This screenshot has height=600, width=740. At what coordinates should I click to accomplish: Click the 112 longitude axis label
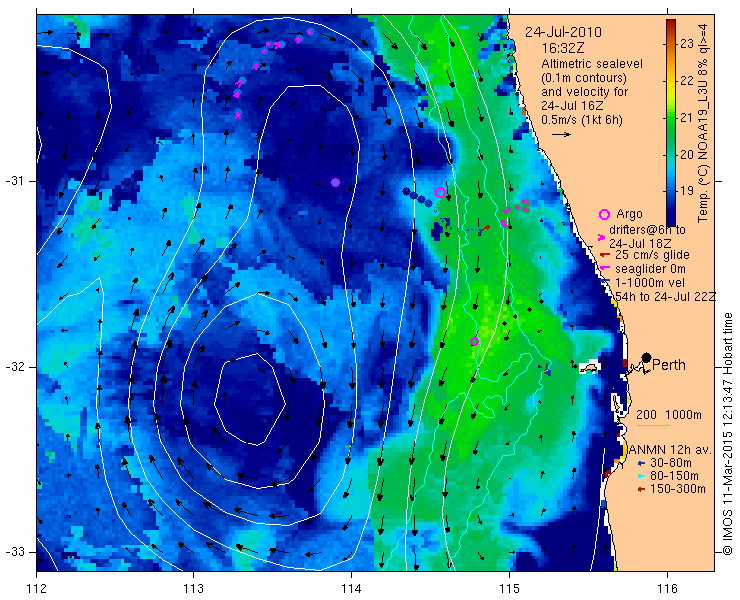(36, 589)
